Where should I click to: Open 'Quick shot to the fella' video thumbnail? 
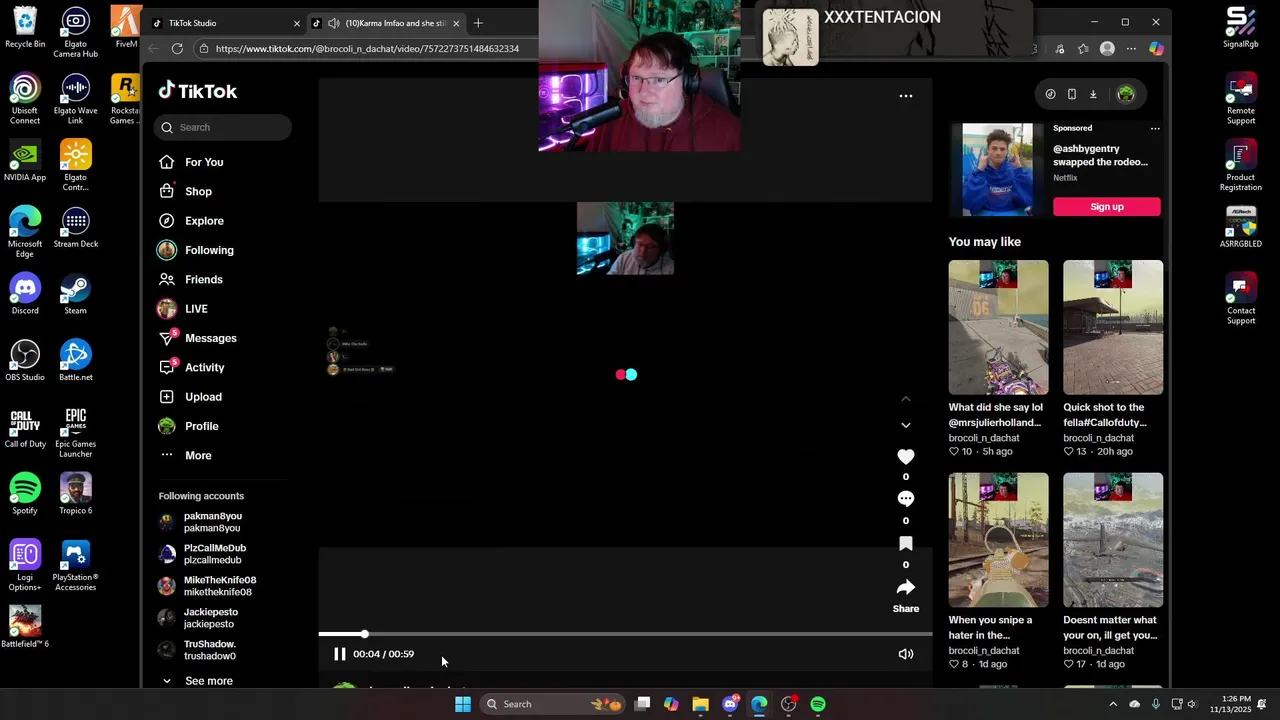click(1113, 328)
